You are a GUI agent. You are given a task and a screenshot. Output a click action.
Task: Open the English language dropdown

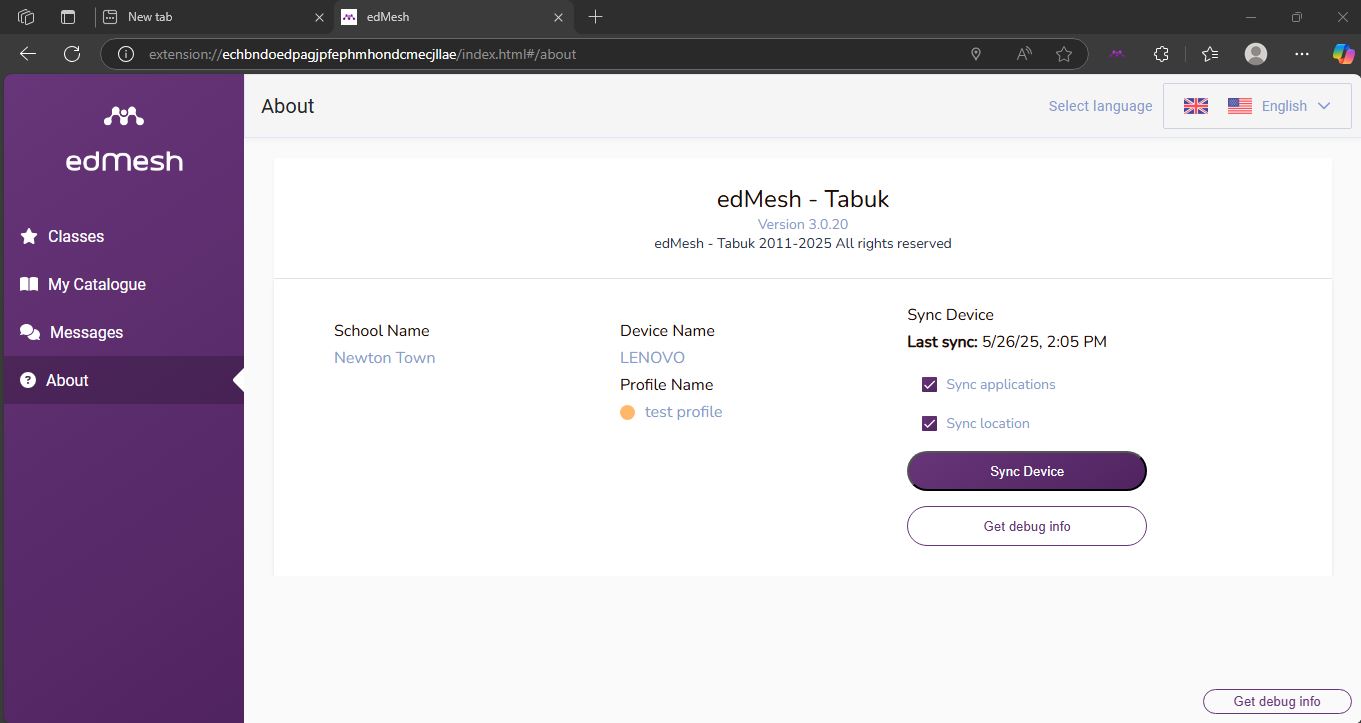1257,106
